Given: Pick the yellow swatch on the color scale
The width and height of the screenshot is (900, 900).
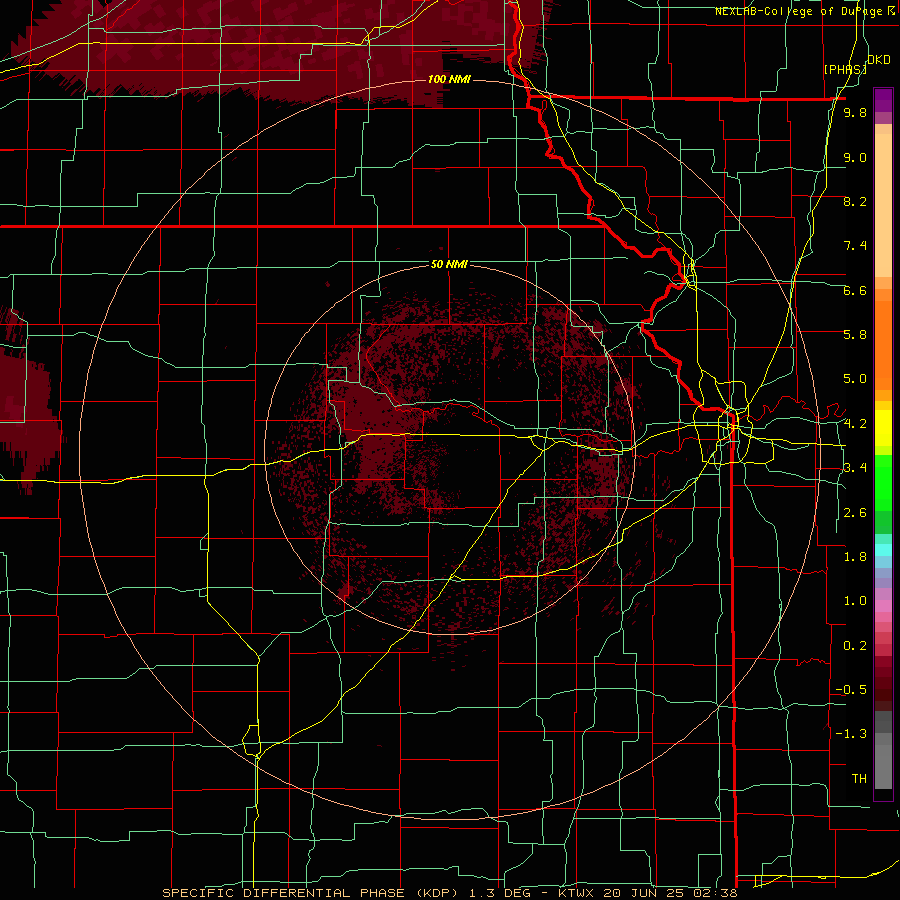Looking at the screenshot, I should [x=883, y=428].
